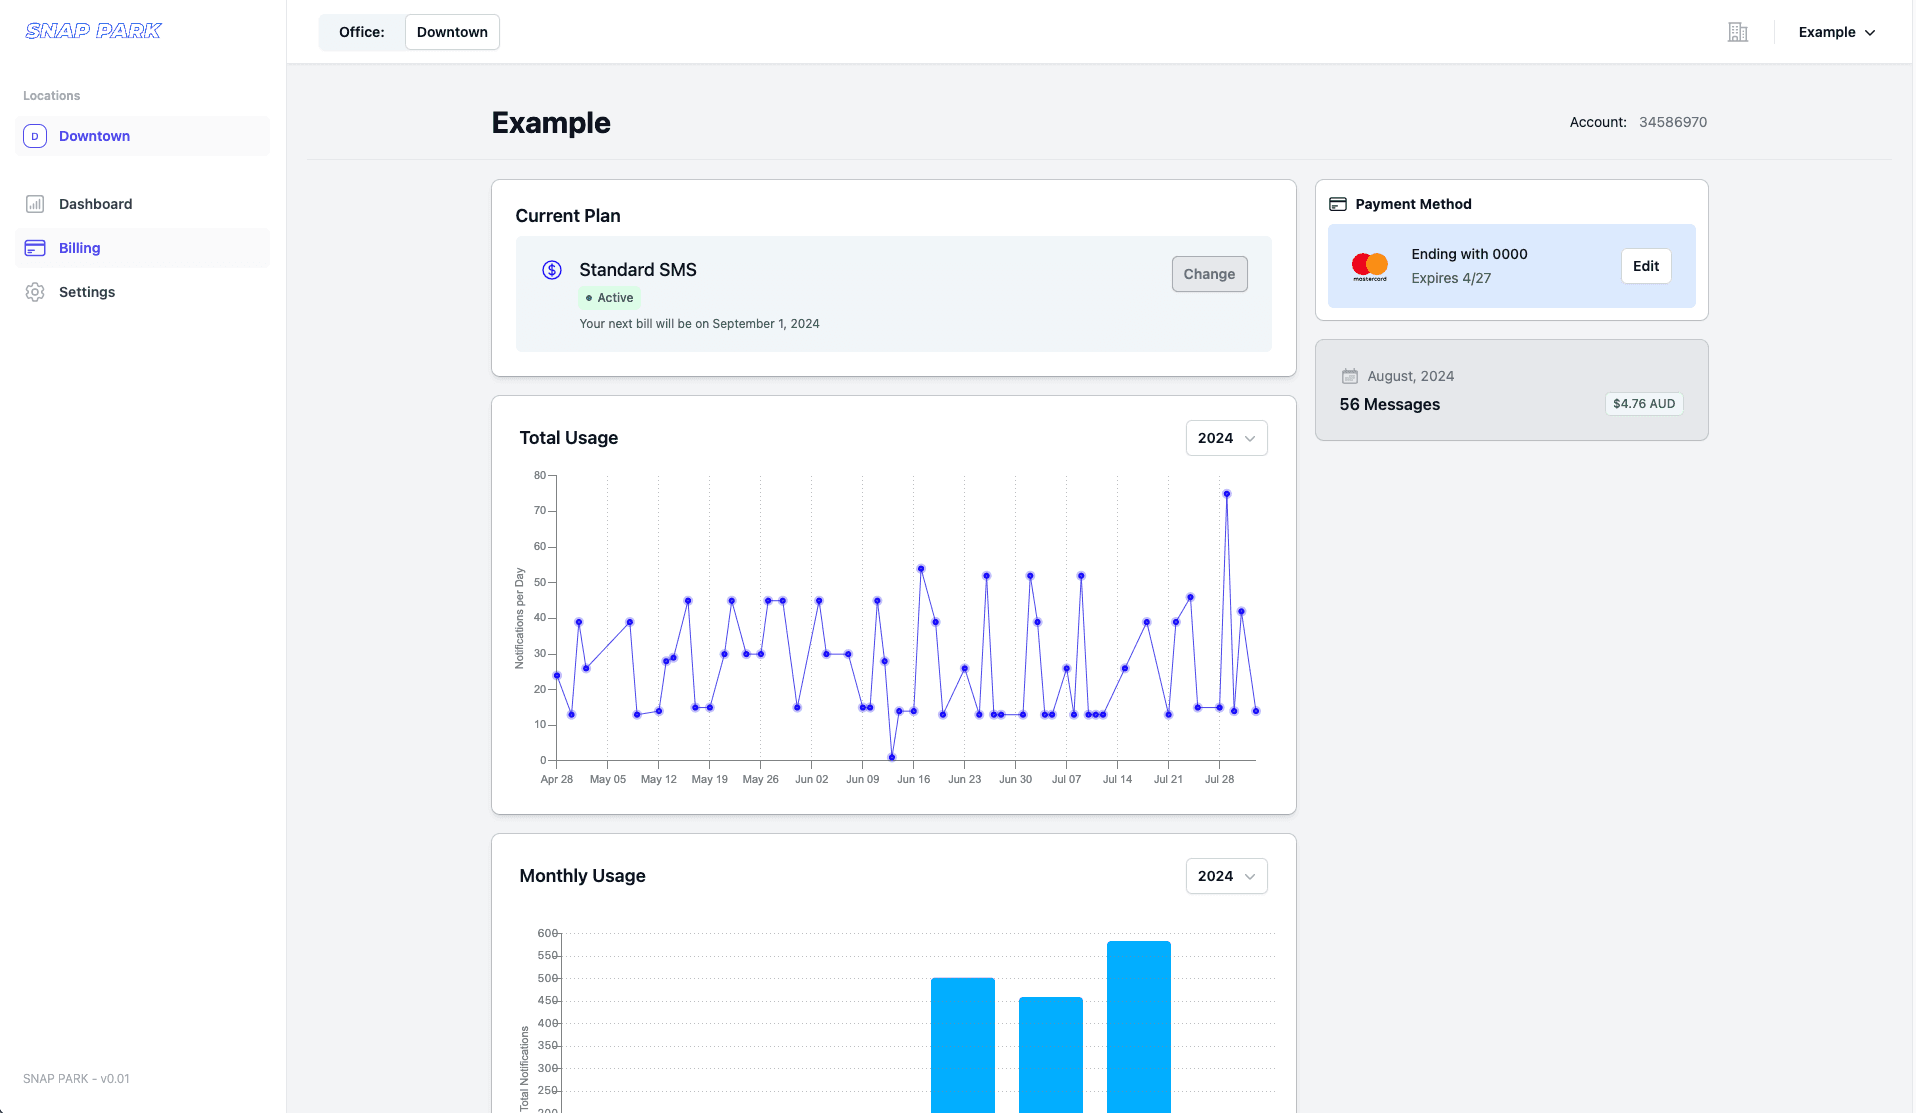Click the dollar sign plan icon

[x=552, y=270]
